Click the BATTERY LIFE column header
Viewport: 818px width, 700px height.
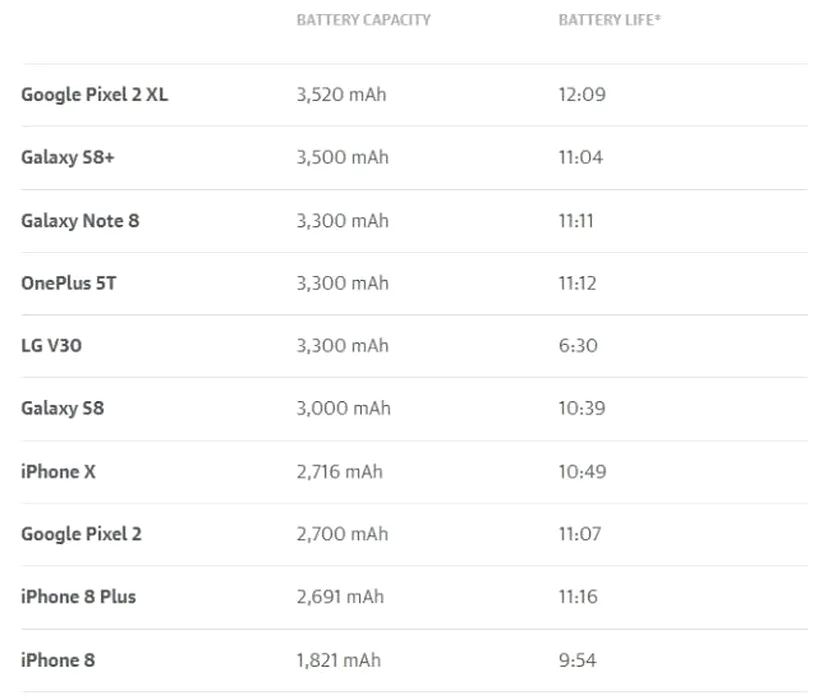click(x=609, y=20)
